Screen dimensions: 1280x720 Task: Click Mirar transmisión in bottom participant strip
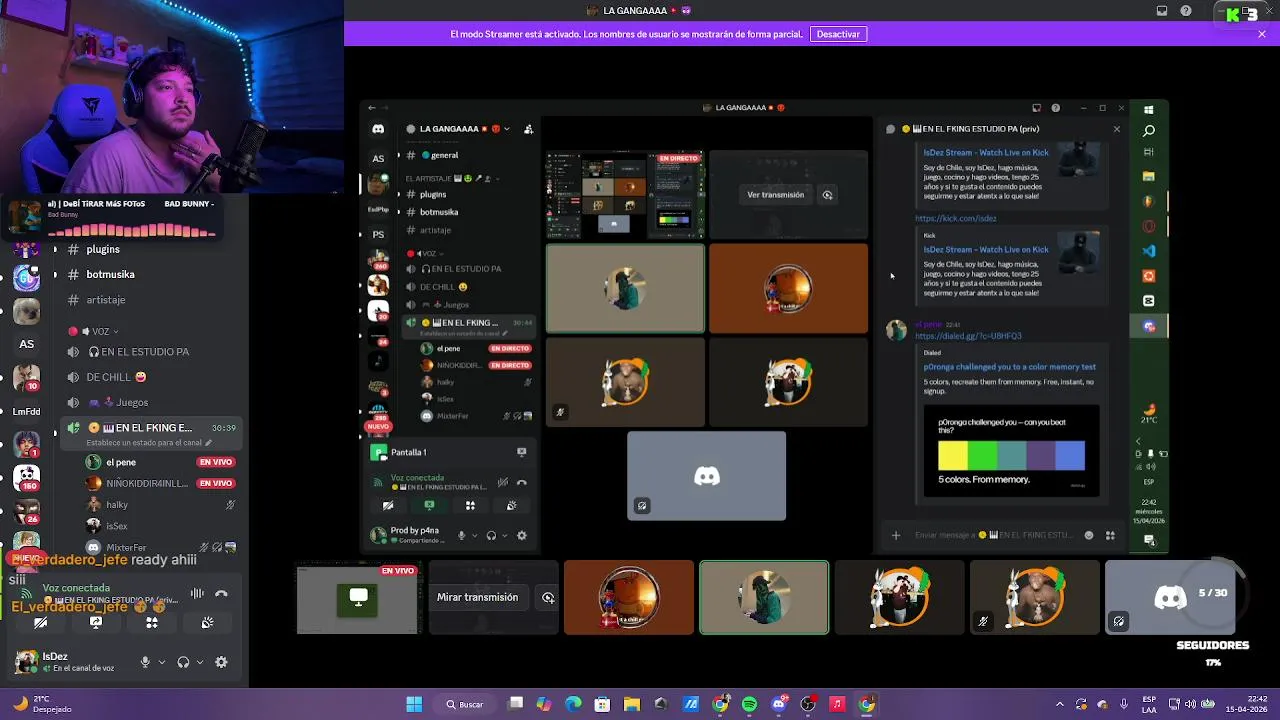[x=477, y=597]
